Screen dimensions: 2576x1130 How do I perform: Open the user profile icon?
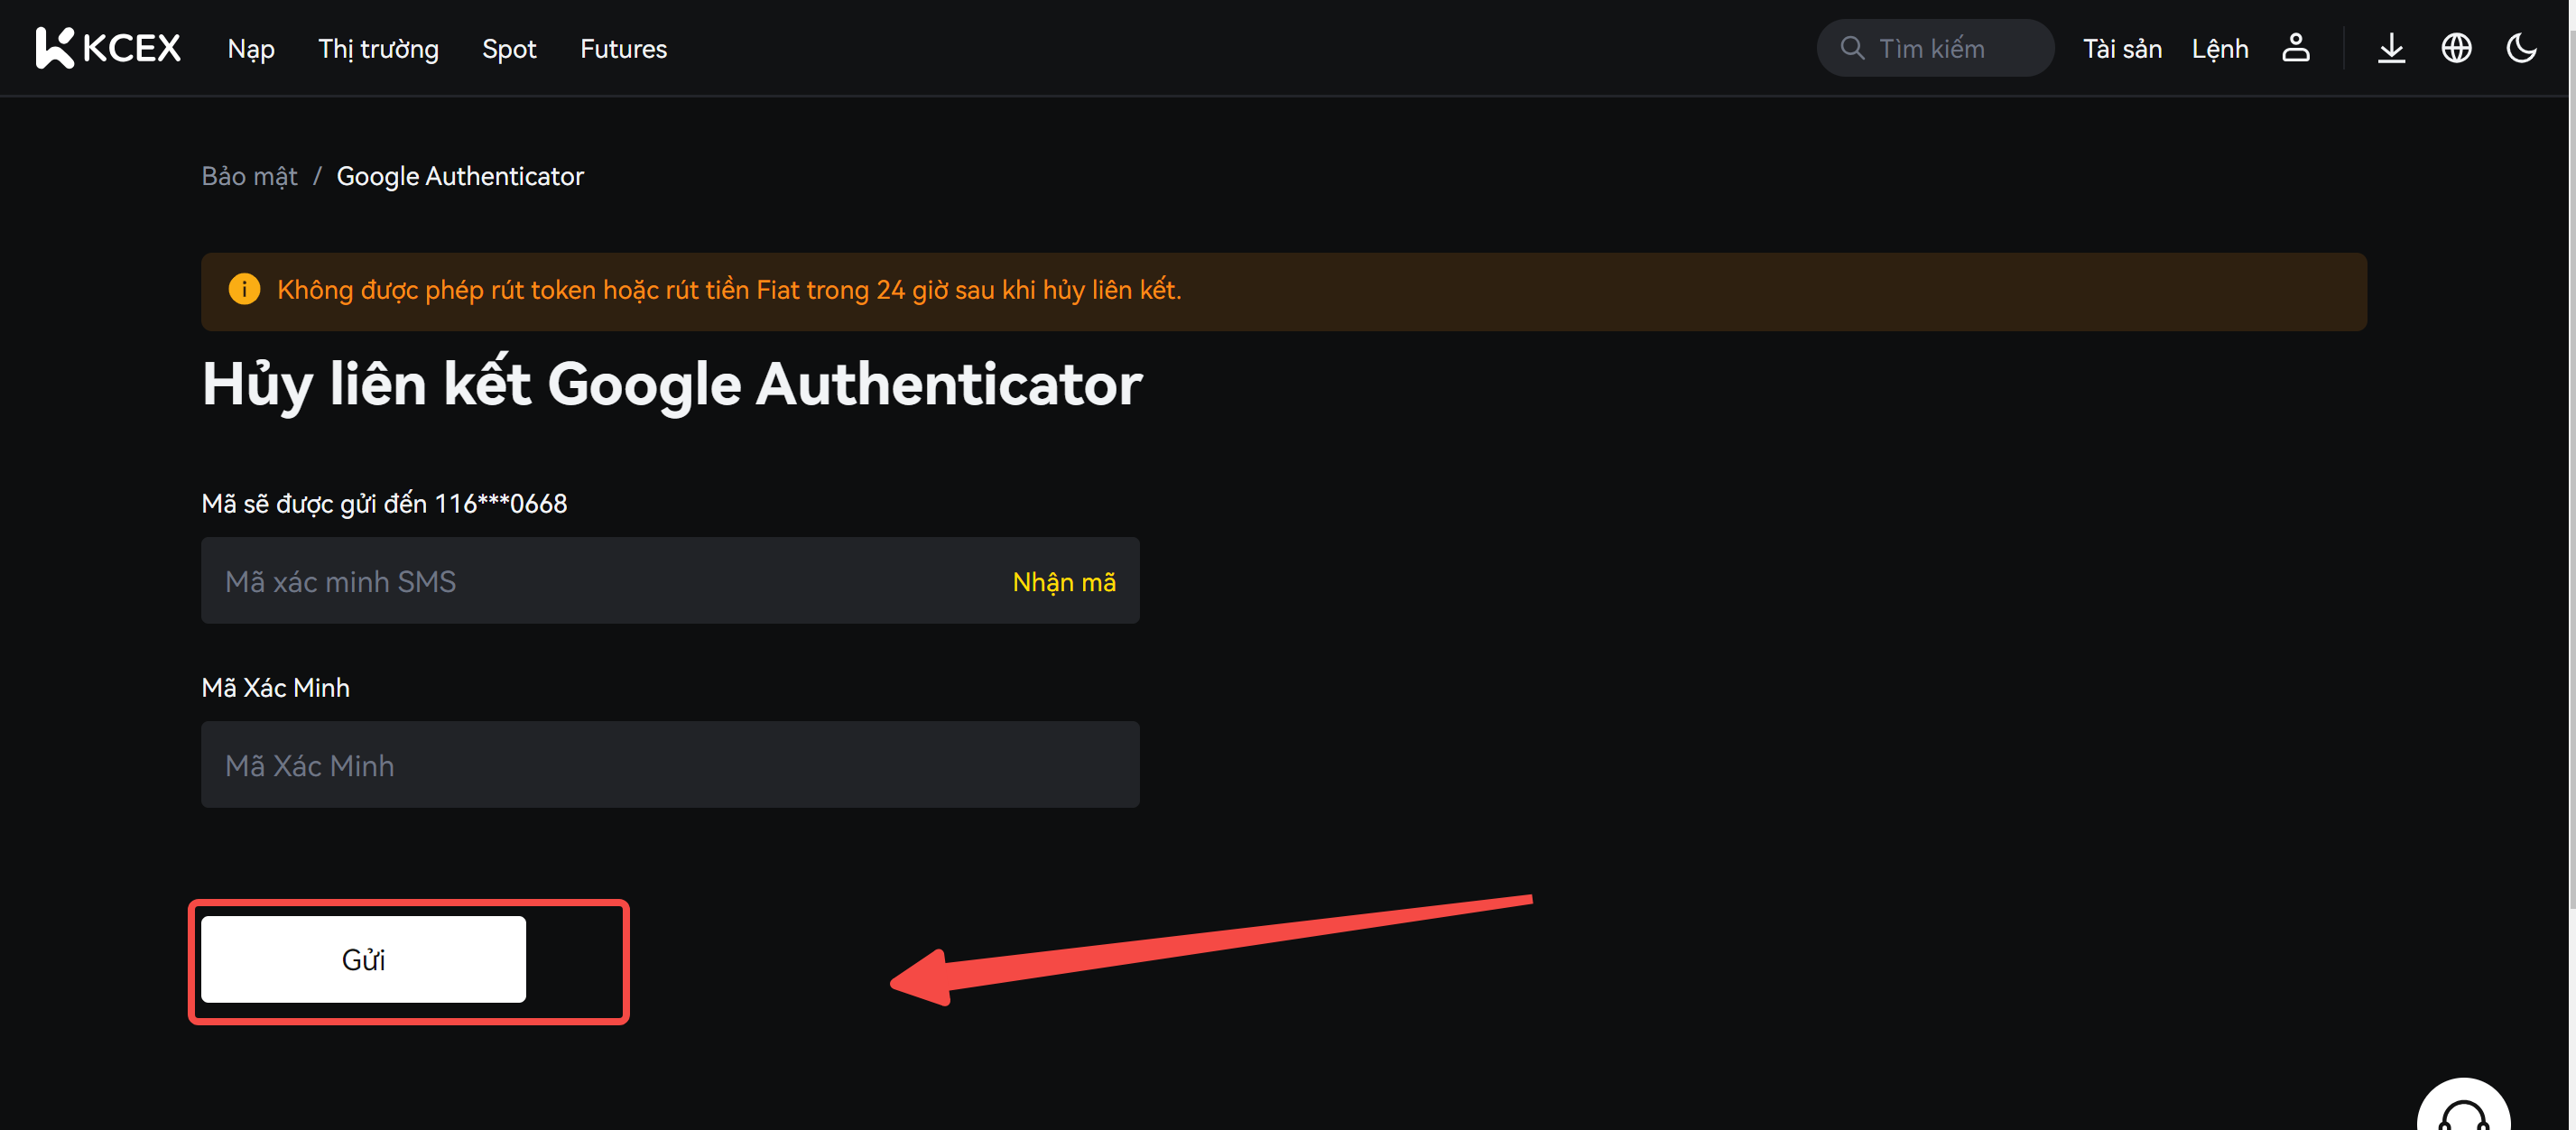[2295, 48]
